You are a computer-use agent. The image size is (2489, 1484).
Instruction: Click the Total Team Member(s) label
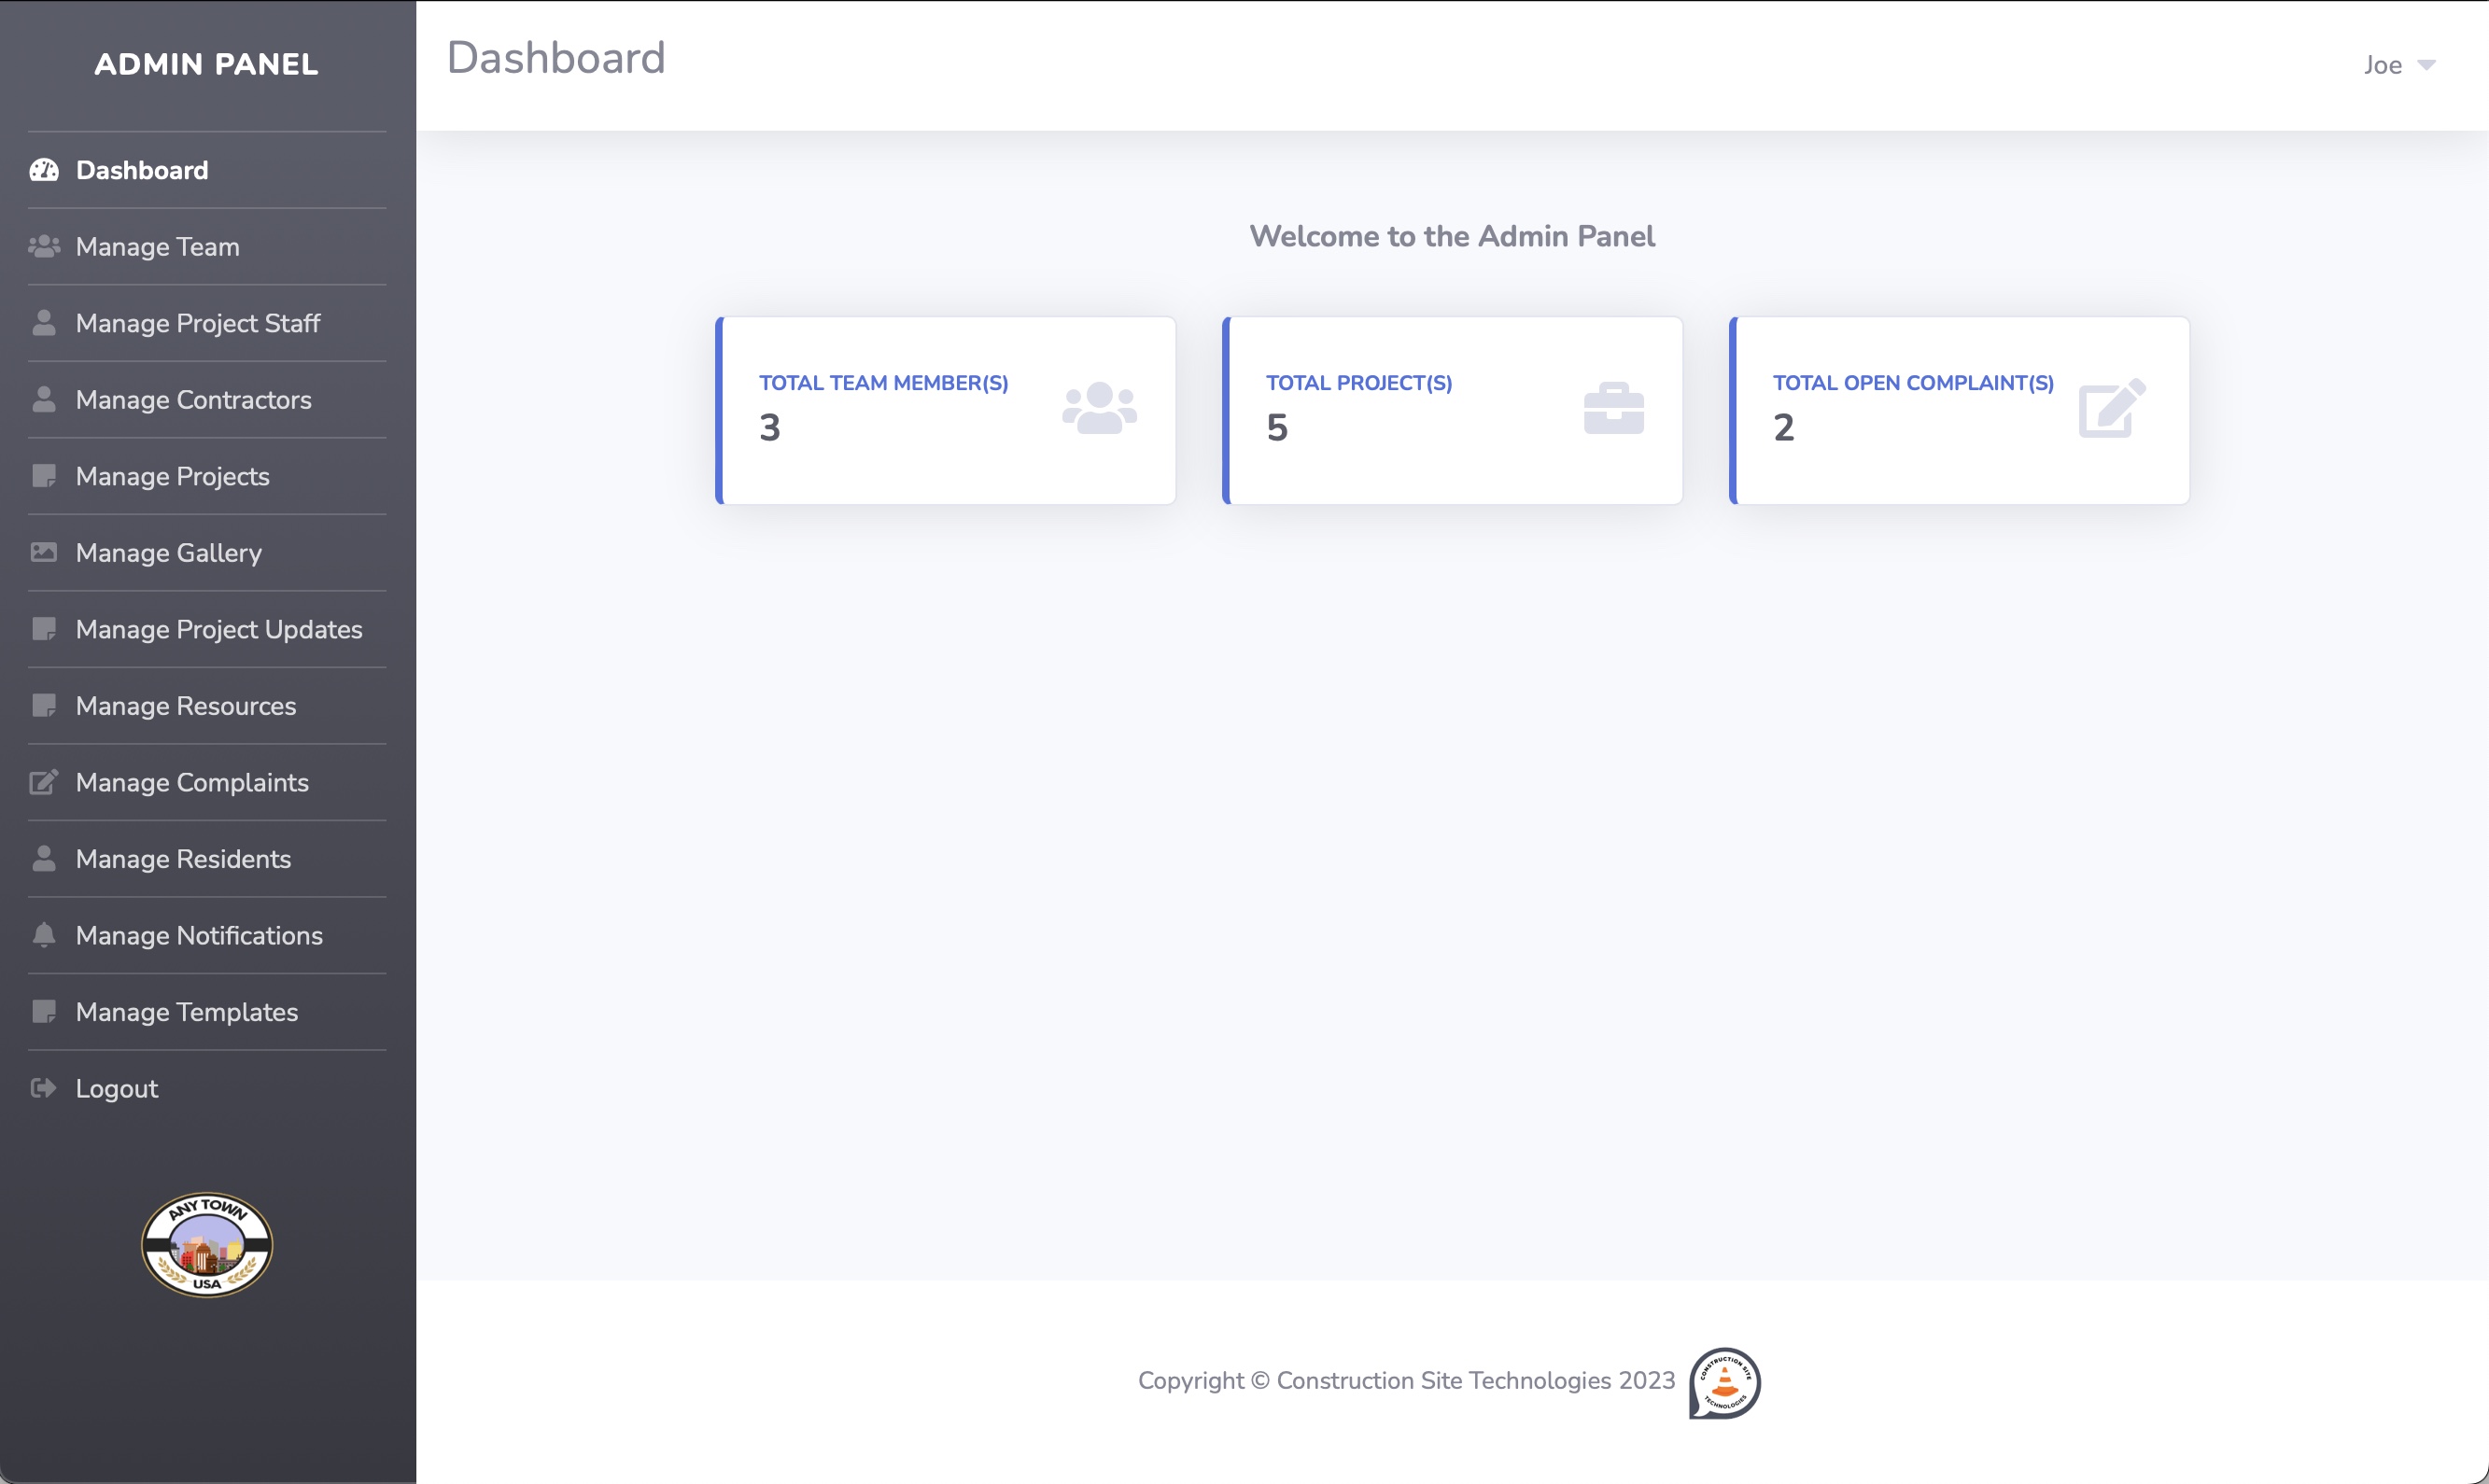point(883,383)
